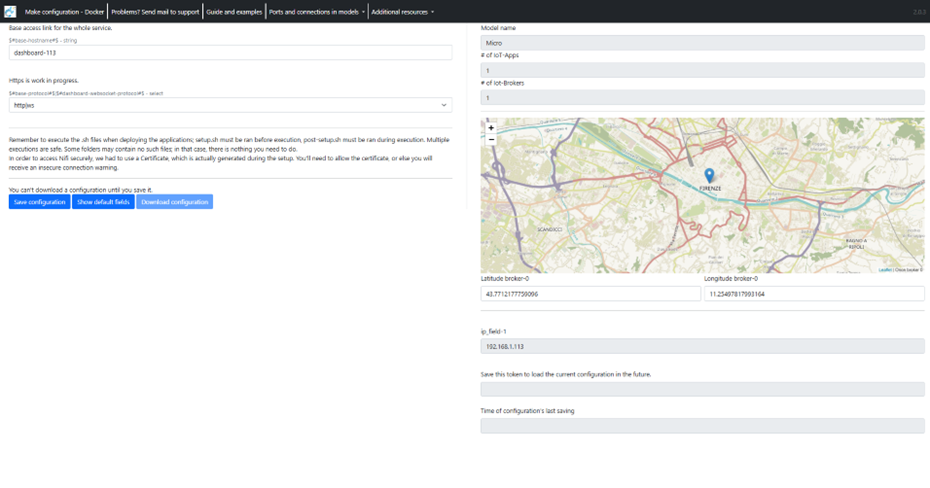Image resolution: width=930 pixels, height=488 pixels.
Task: Click the Download configuration button
Action: click(174, 202)
